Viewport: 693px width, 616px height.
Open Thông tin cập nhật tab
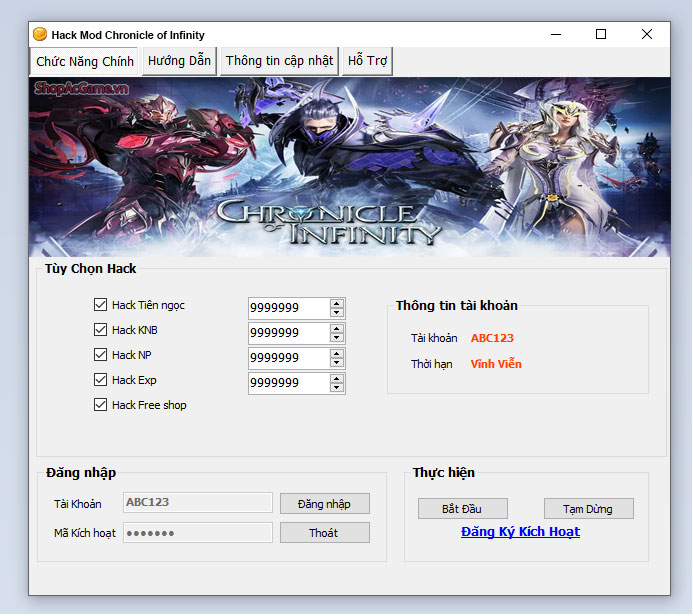click(x=279, y=61)
